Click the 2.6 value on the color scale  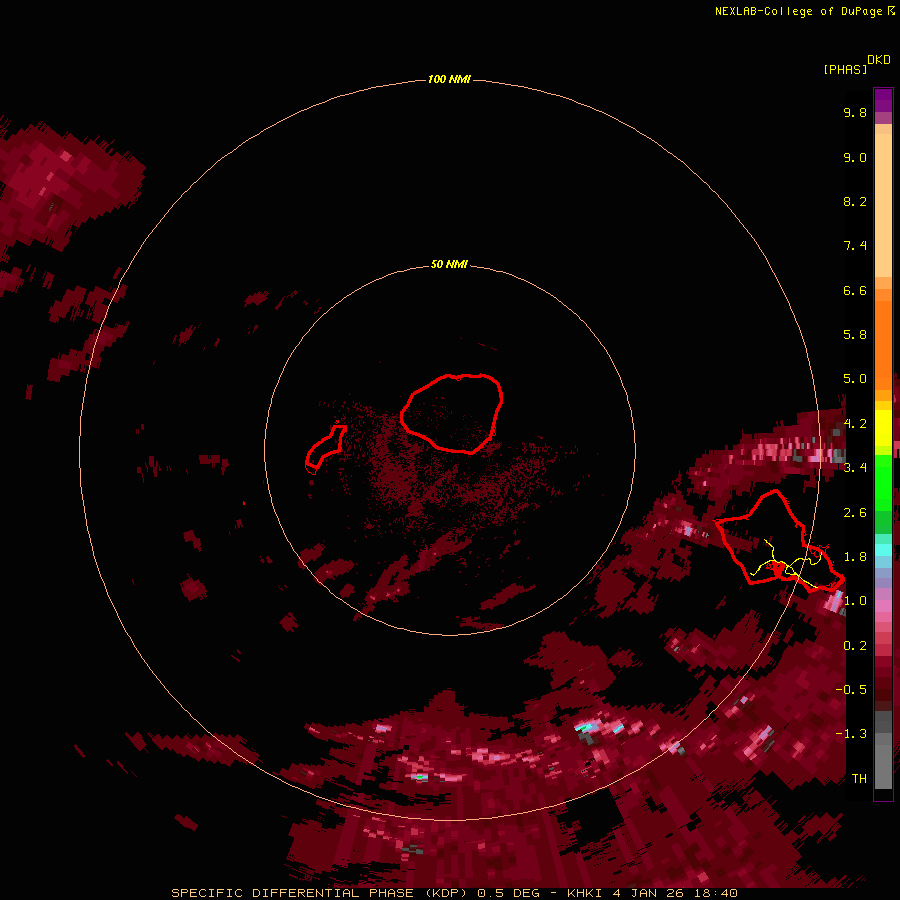pos(855,513)
